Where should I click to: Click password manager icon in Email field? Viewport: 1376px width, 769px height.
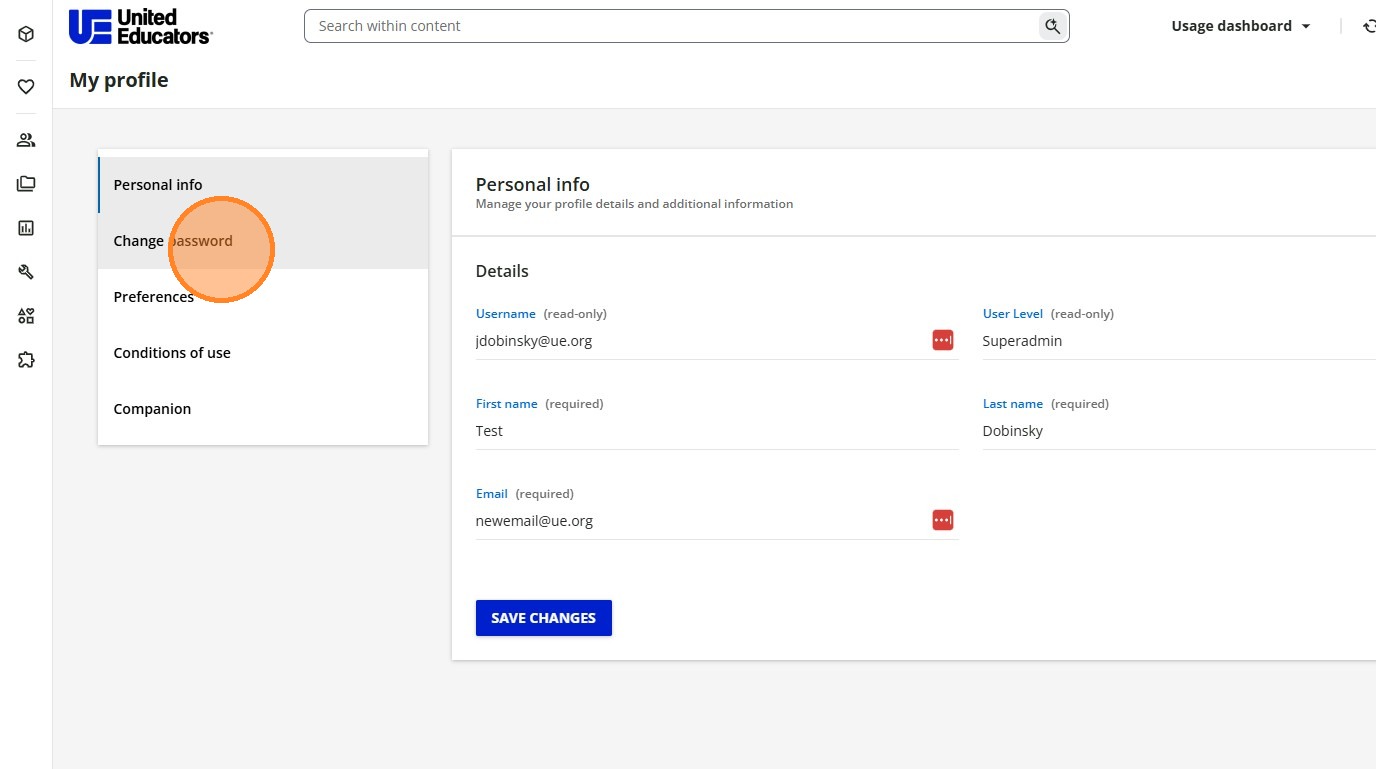pos(943,520)
